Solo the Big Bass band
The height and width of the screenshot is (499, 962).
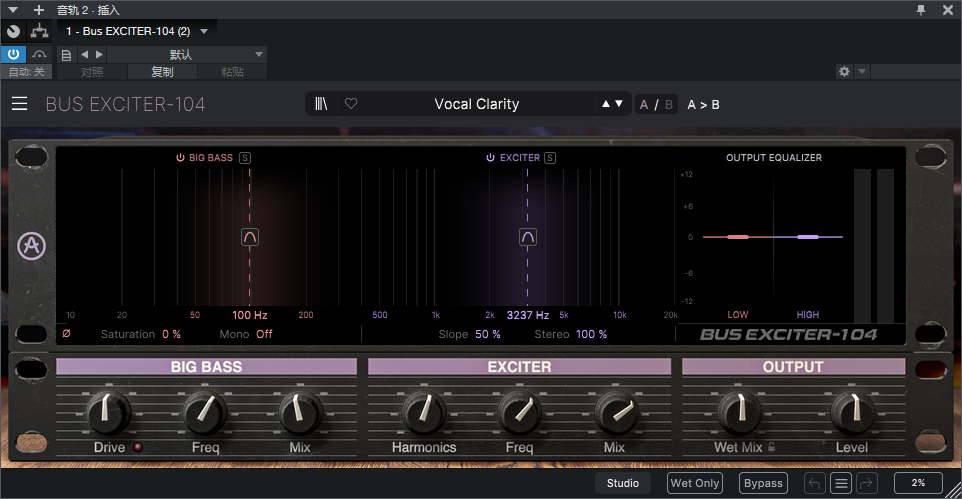click(245, 158)
